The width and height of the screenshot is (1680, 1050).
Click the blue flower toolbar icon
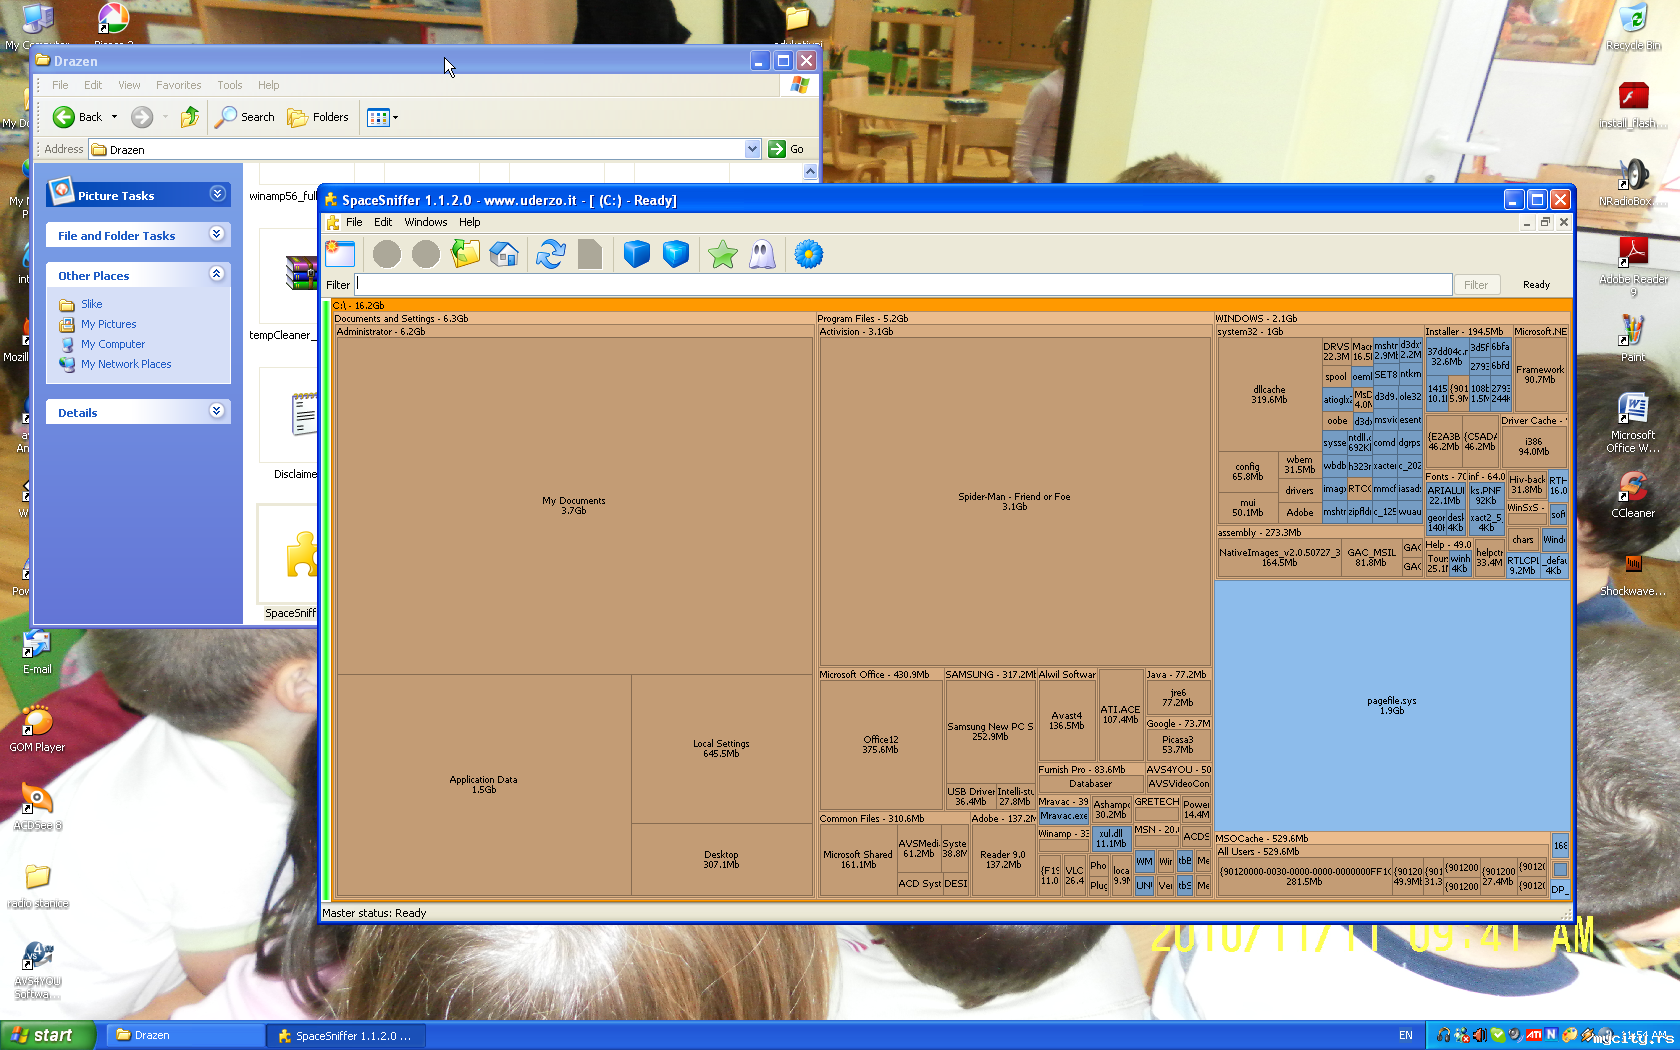809,254
